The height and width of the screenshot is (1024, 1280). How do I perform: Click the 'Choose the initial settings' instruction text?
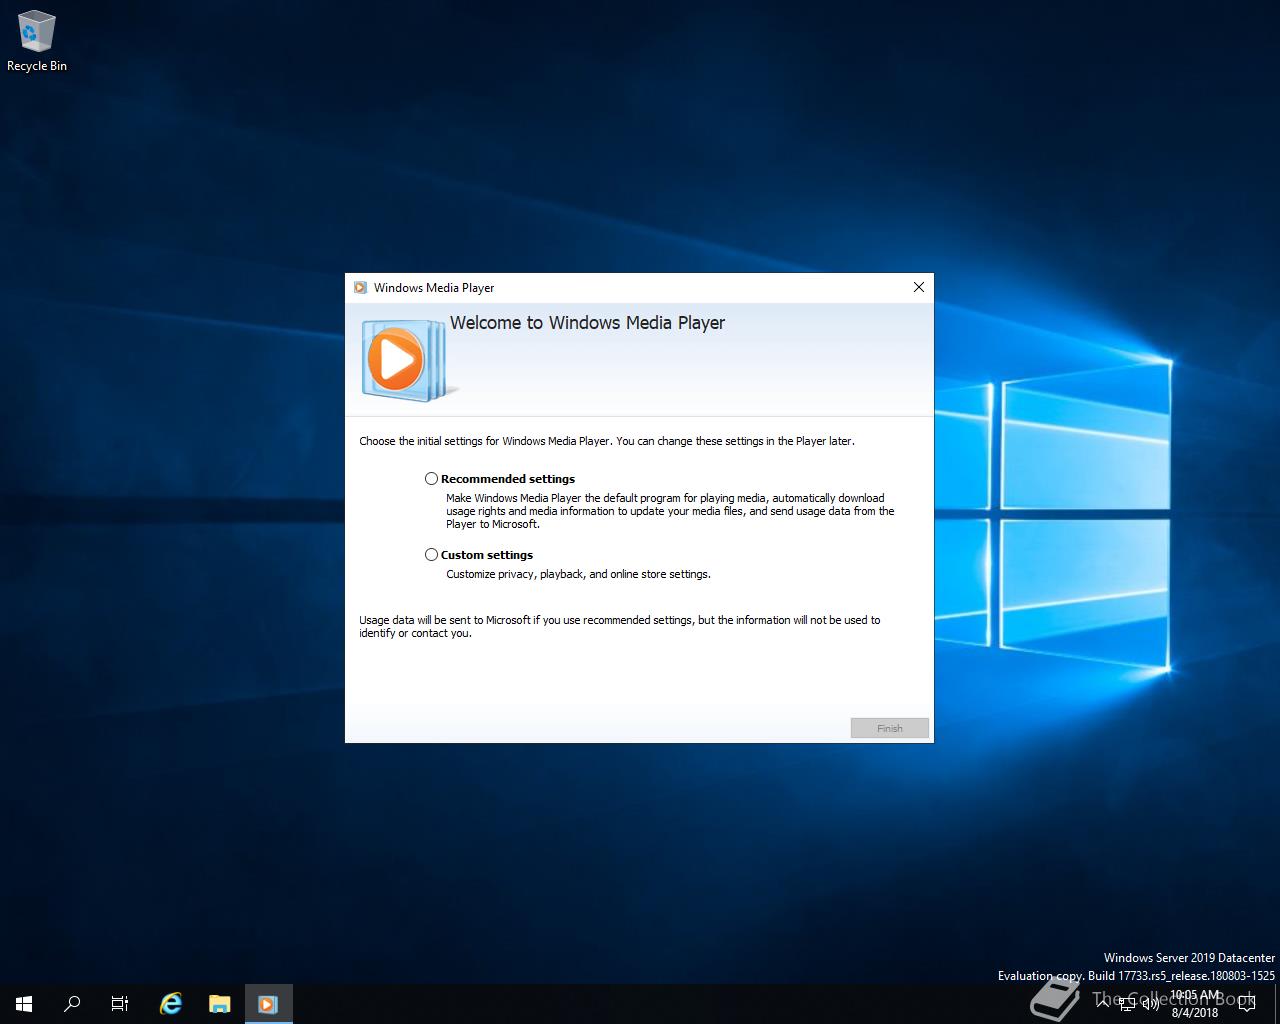[607, 441]
